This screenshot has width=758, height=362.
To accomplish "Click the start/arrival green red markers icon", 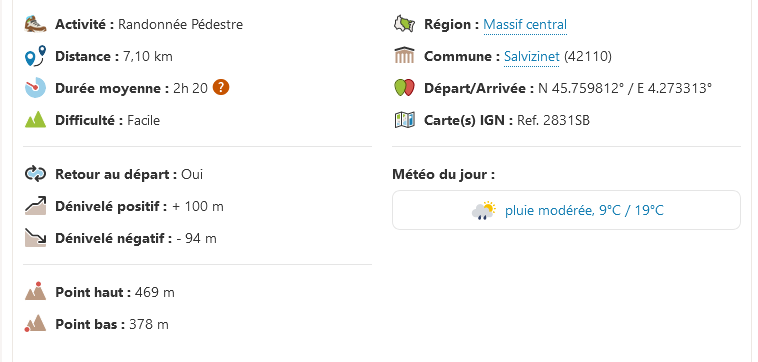I will point(405,88).
